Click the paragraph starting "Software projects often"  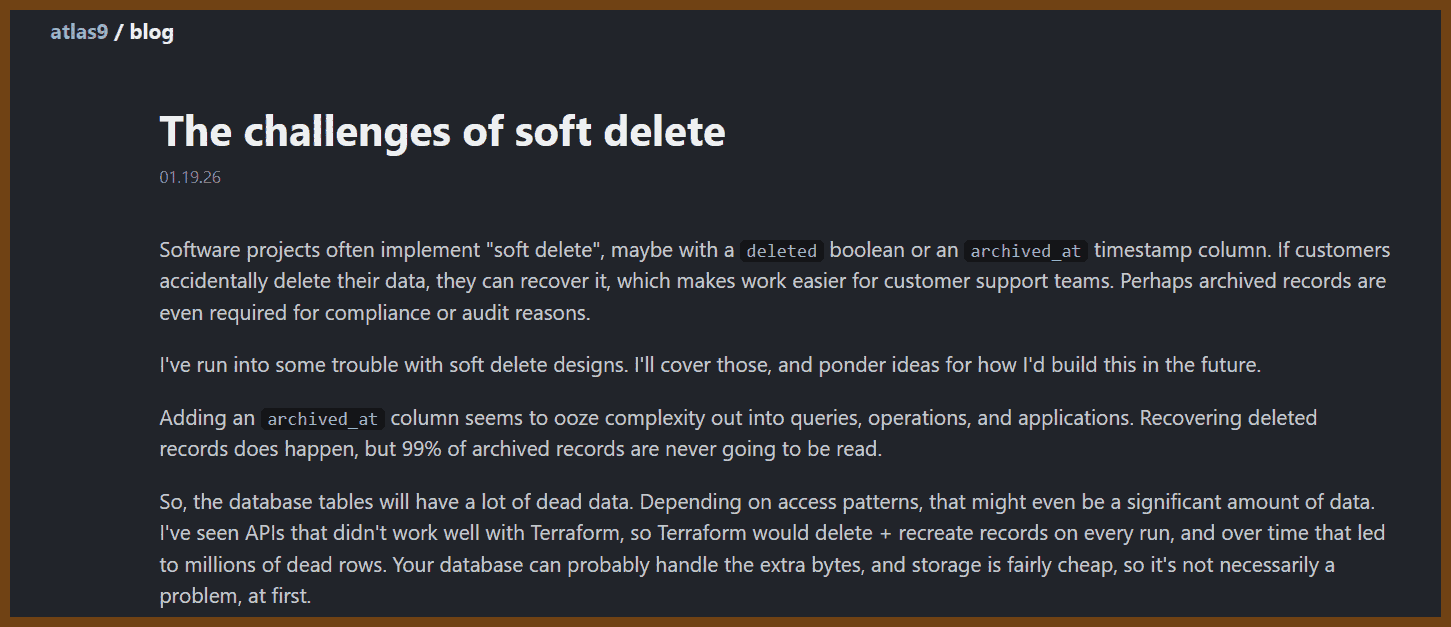(772, 281)
